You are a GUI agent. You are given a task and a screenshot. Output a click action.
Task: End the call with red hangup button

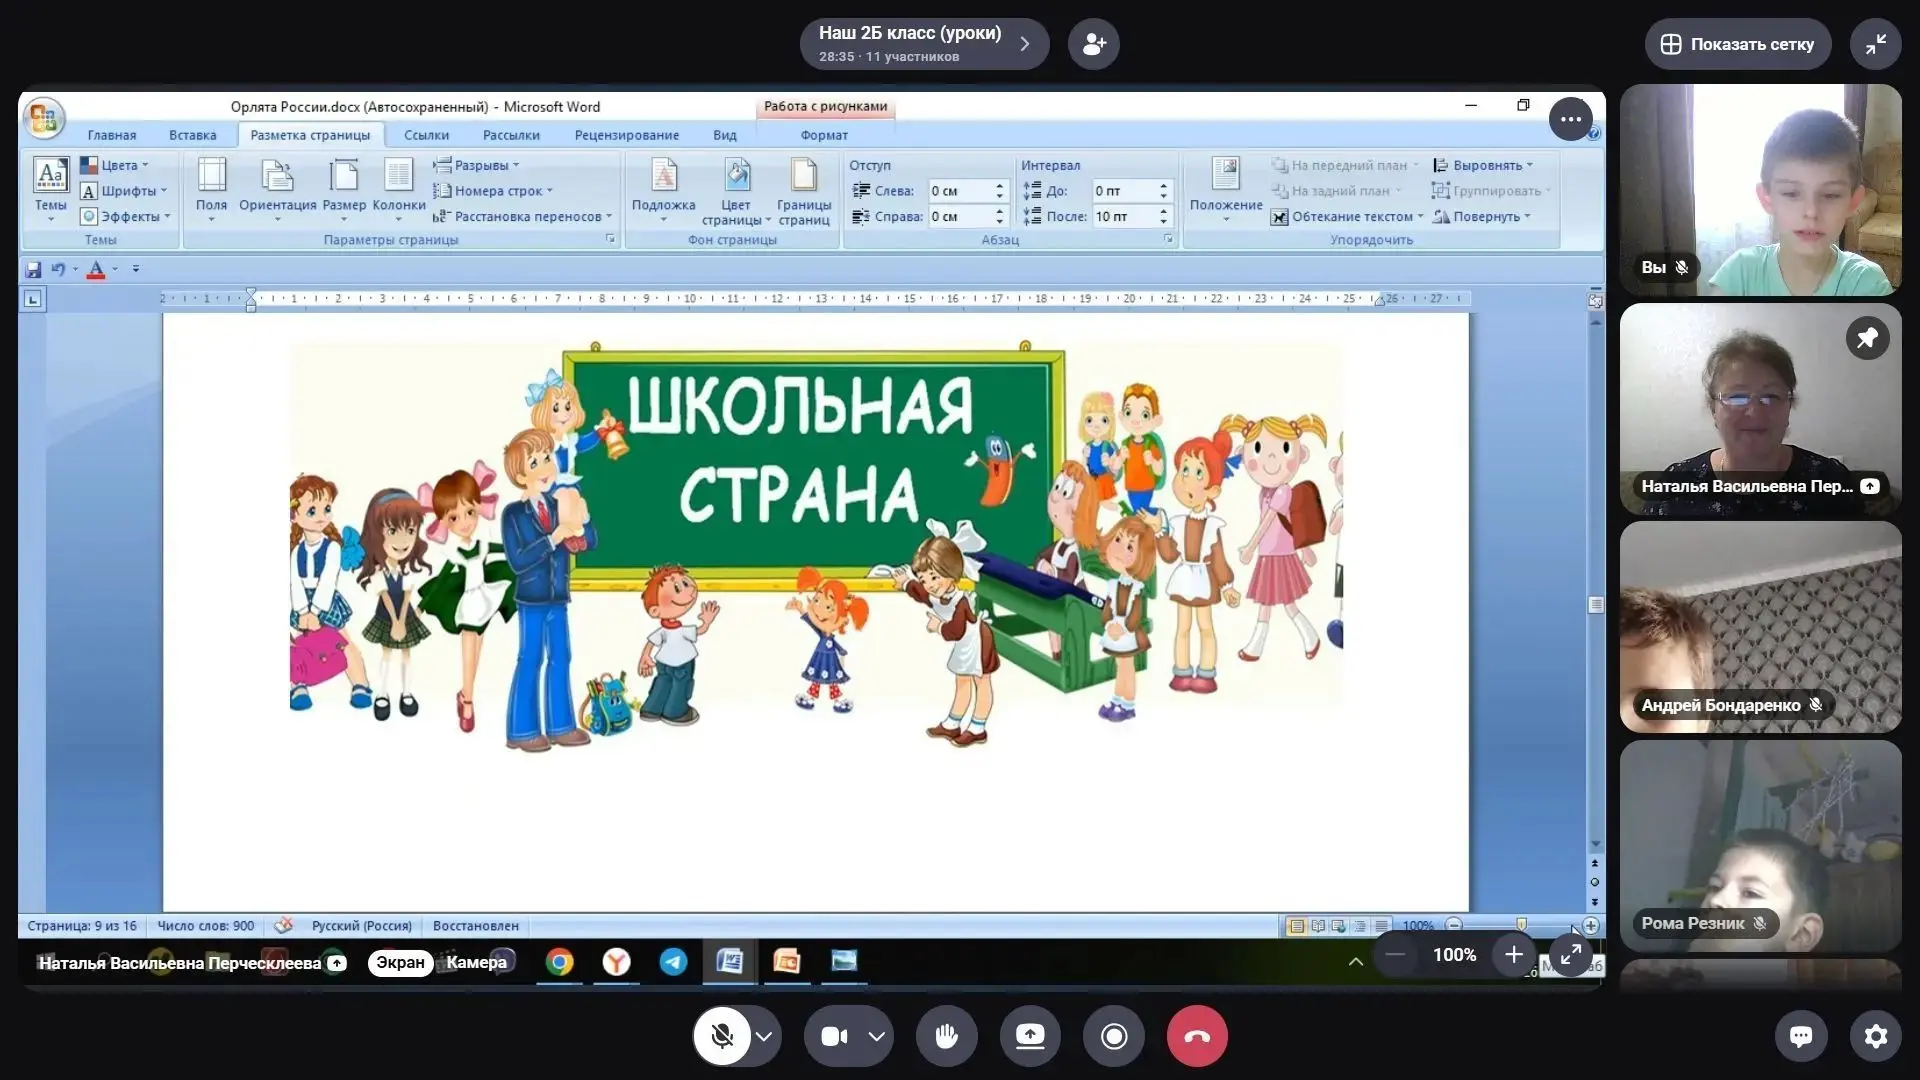click(x=1197, y=1036)
